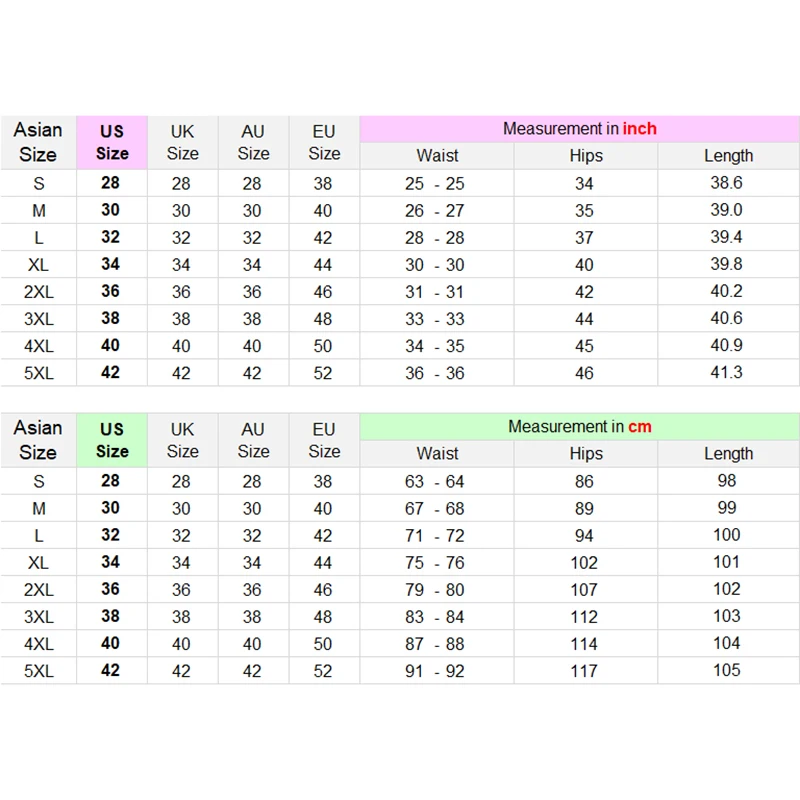Click the 38.6 length value
The width and height of the screenshot is (800, 800).
coord(727,183)
